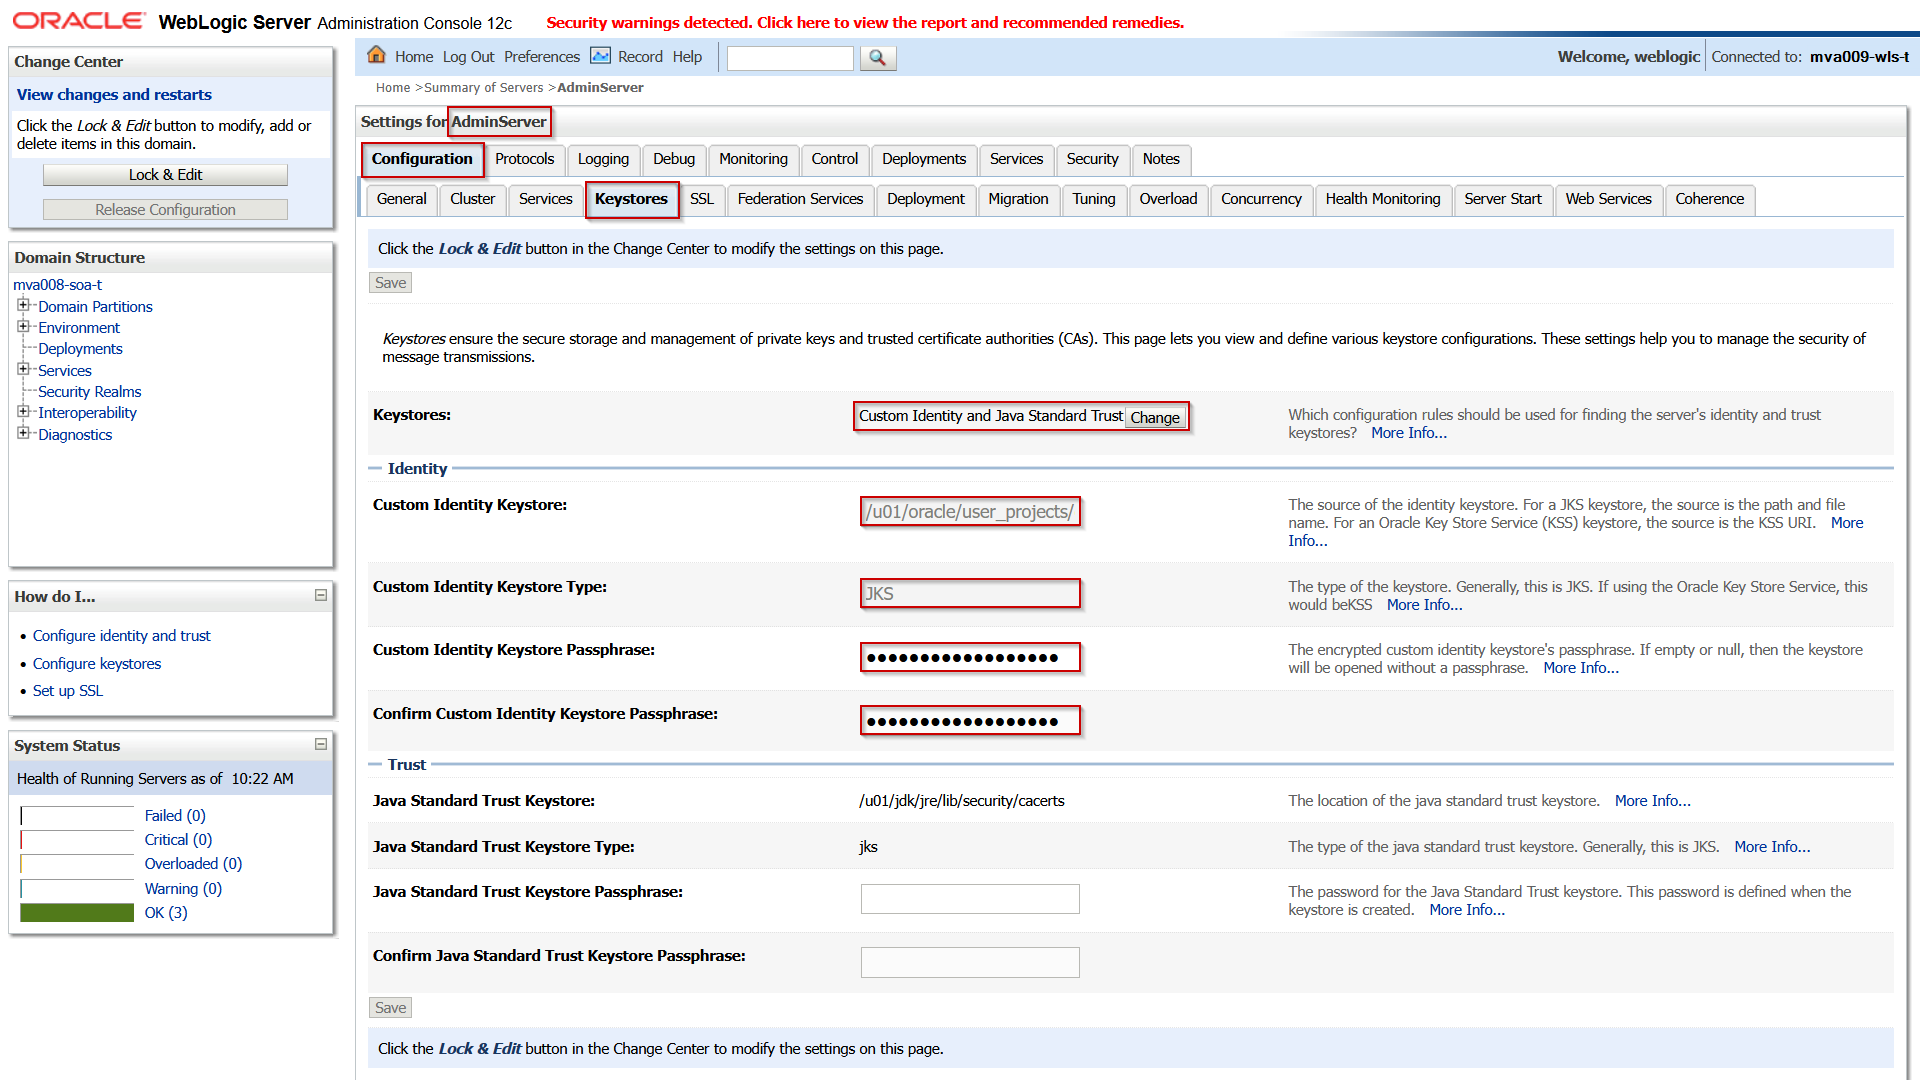The image size is (1920, 1080).
Task: Open the Monitoring tab
Action: 752,159
